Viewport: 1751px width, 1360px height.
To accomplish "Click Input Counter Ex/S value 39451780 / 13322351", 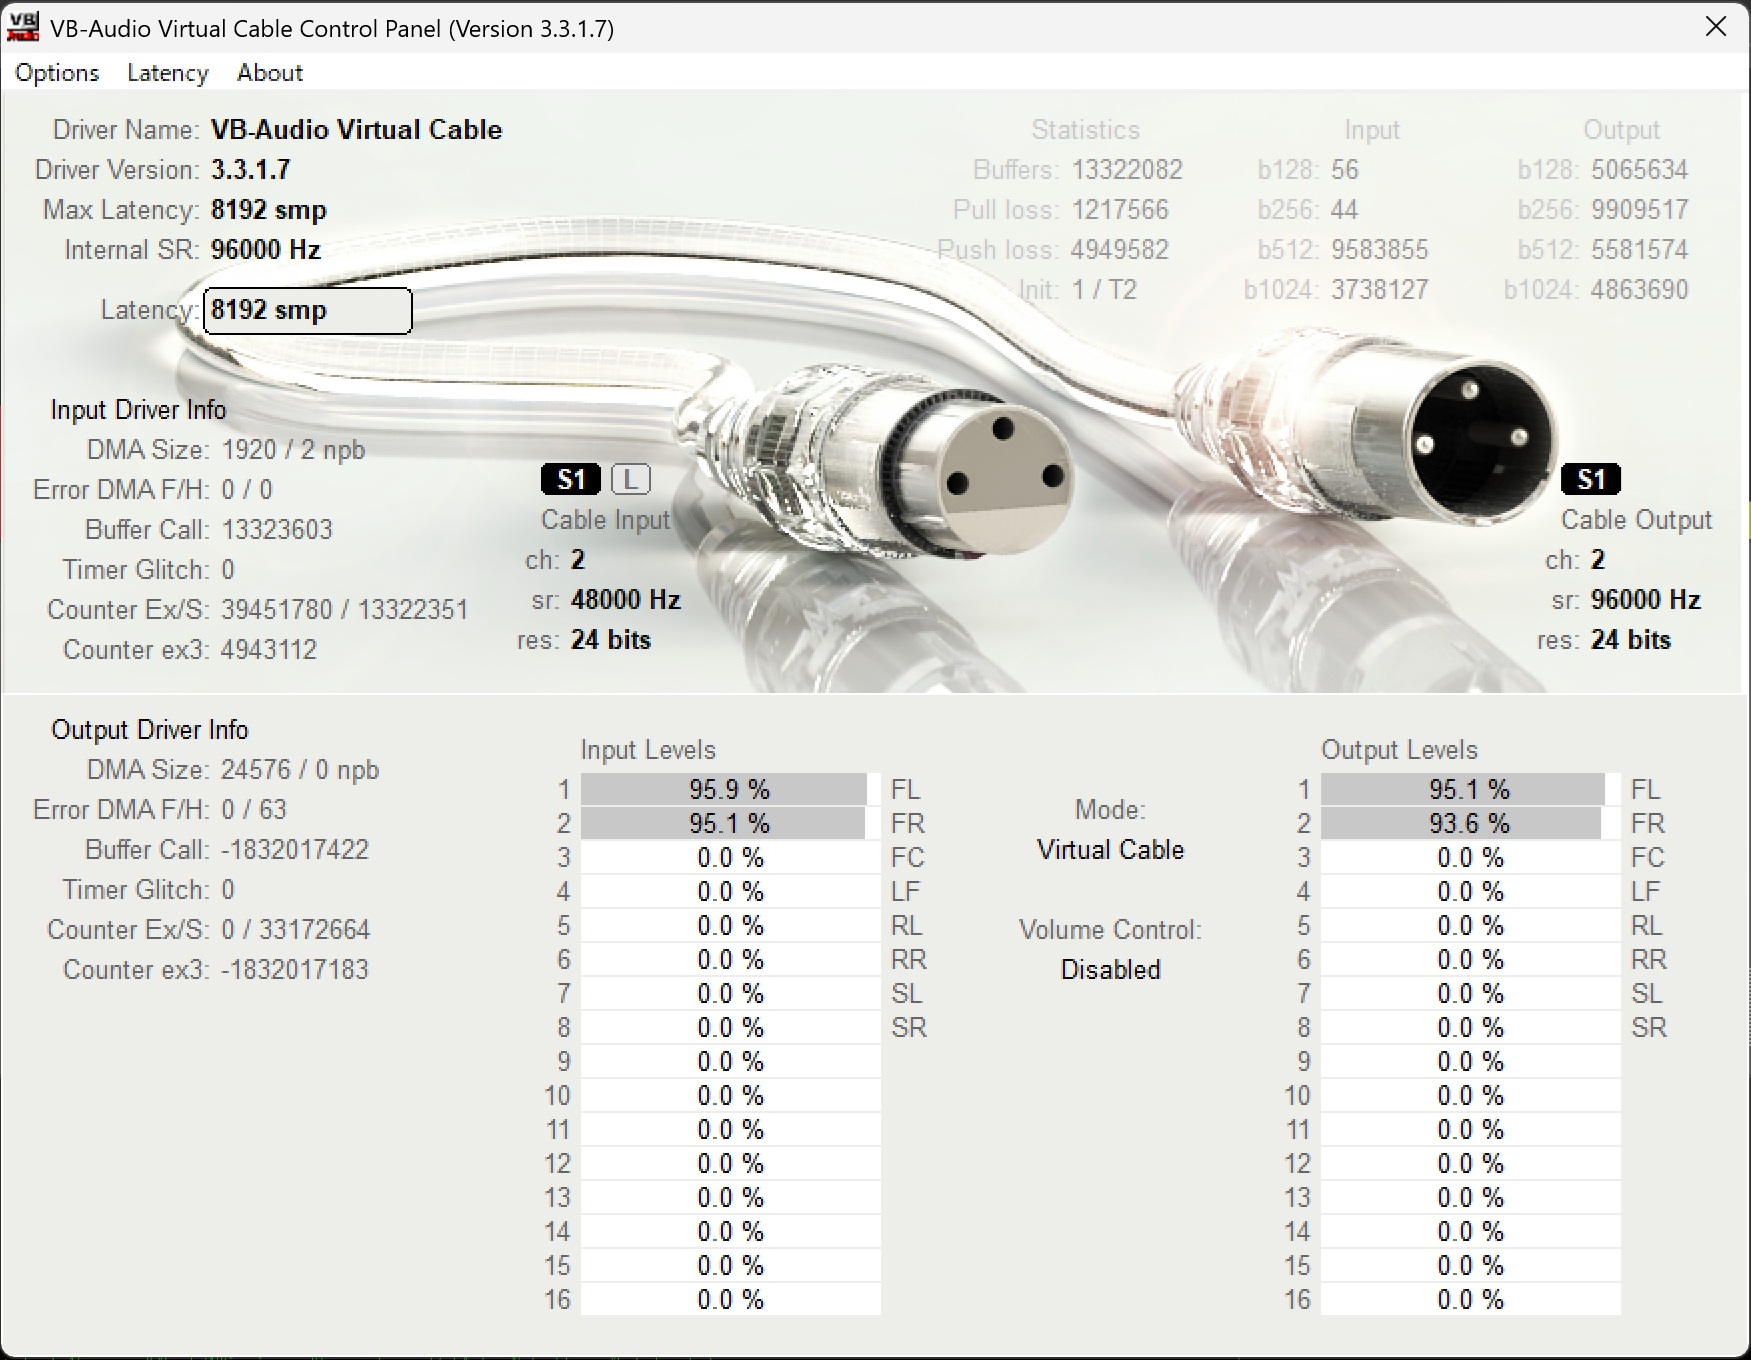I will [x=345, y=610].
